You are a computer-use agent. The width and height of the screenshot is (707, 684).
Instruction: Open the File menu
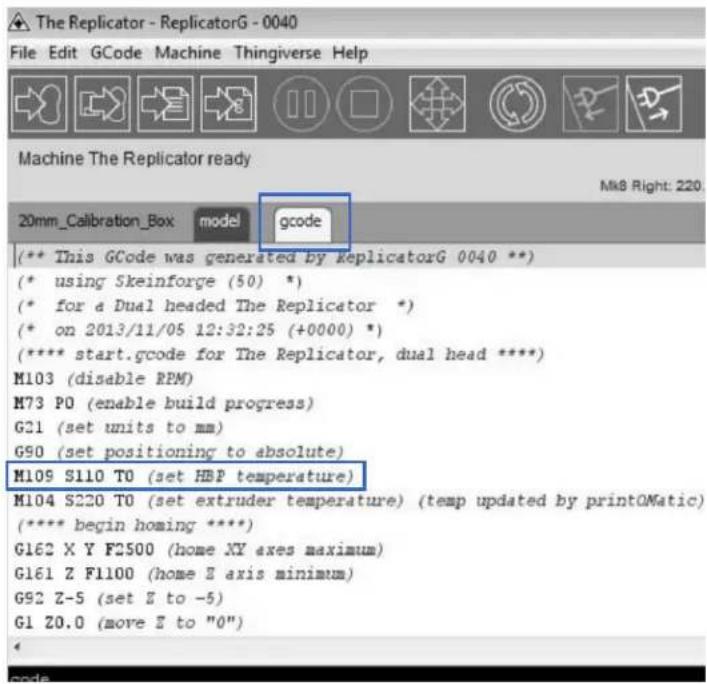[x=23, y=53]
